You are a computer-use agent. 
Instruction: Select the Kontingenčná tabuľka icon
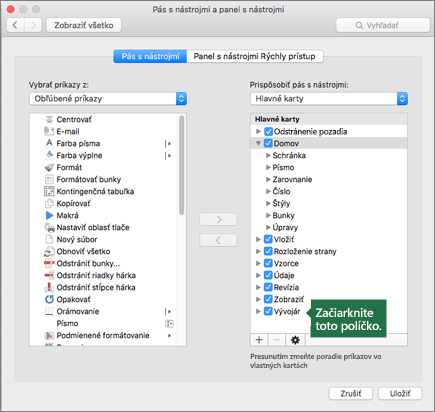pos(49,191)
